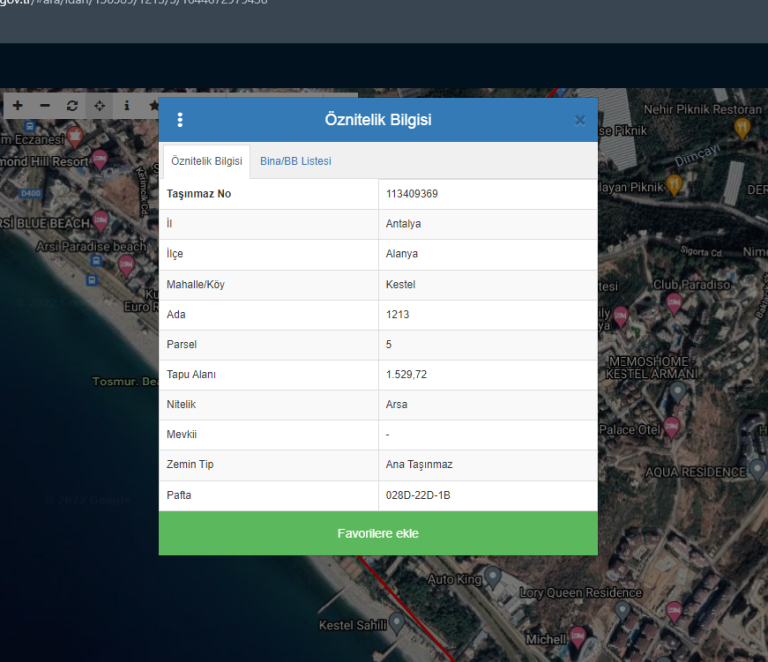The image size is (768, 662).
Task: Open the three-dot dialog menu
Action: (180, 120)
